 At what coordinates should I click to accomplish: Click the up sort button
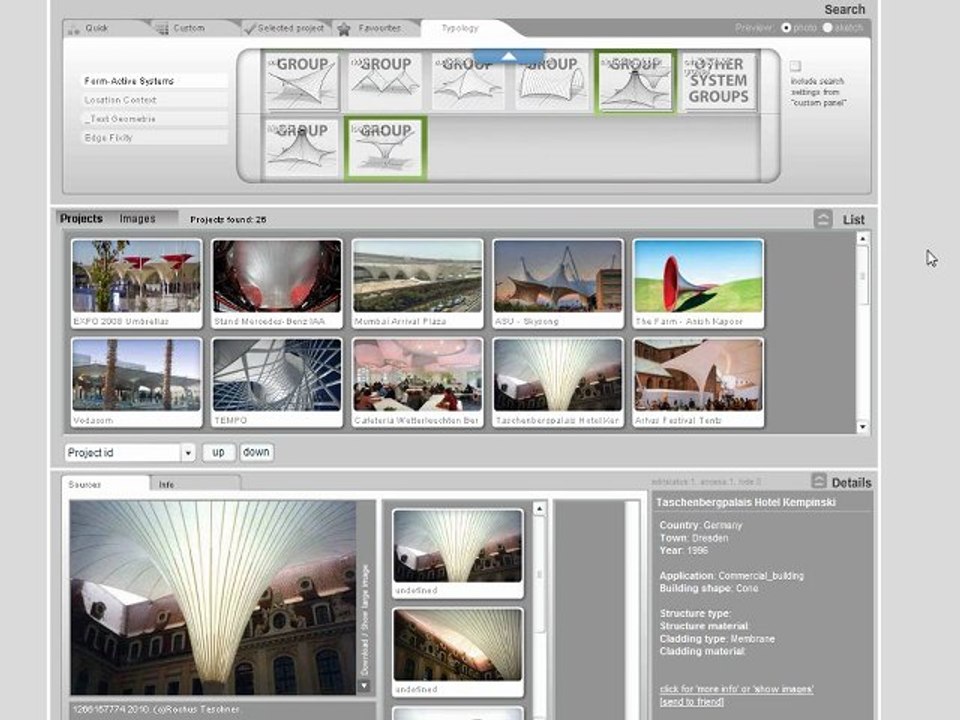pos(218,452)
